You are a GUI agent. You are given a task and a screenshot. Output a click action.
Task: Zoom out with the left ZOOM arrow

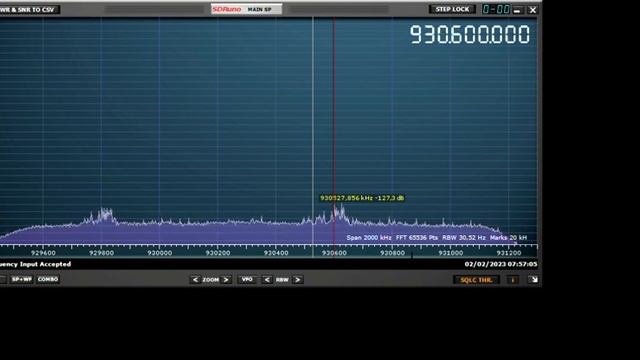[195, 280]
